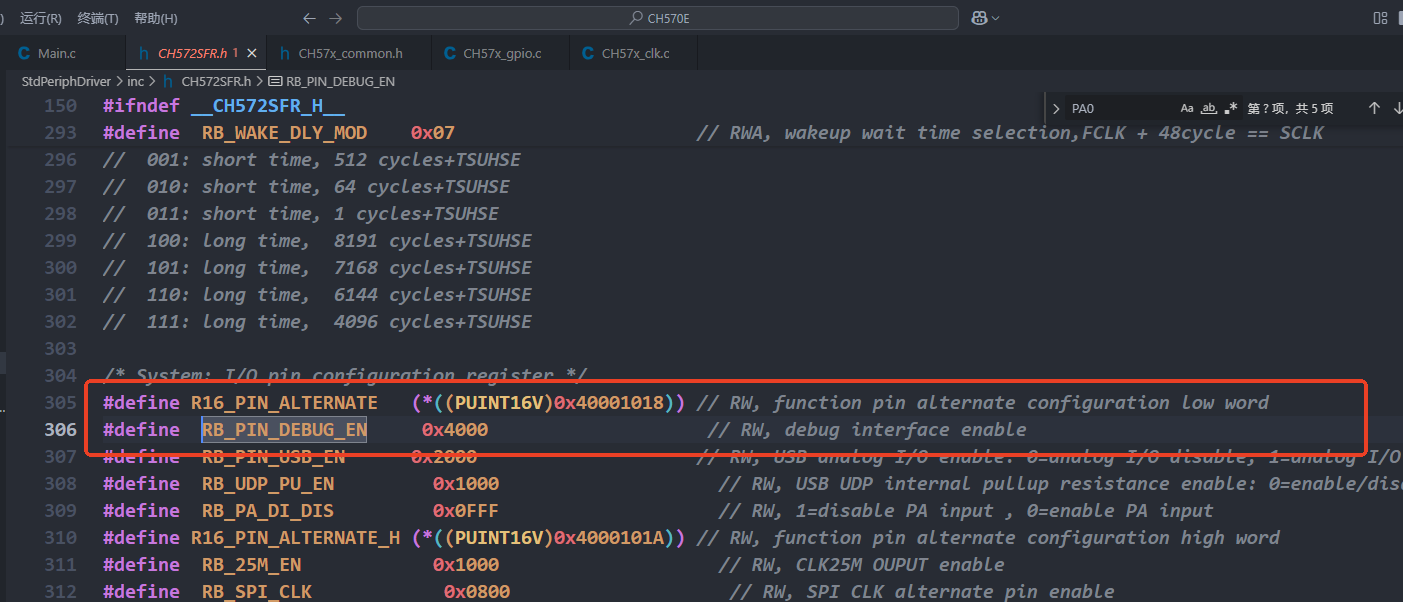This screenshot has height=602, width=1403.
Task: Click the customize layout icon
Action: point(1381,18)
